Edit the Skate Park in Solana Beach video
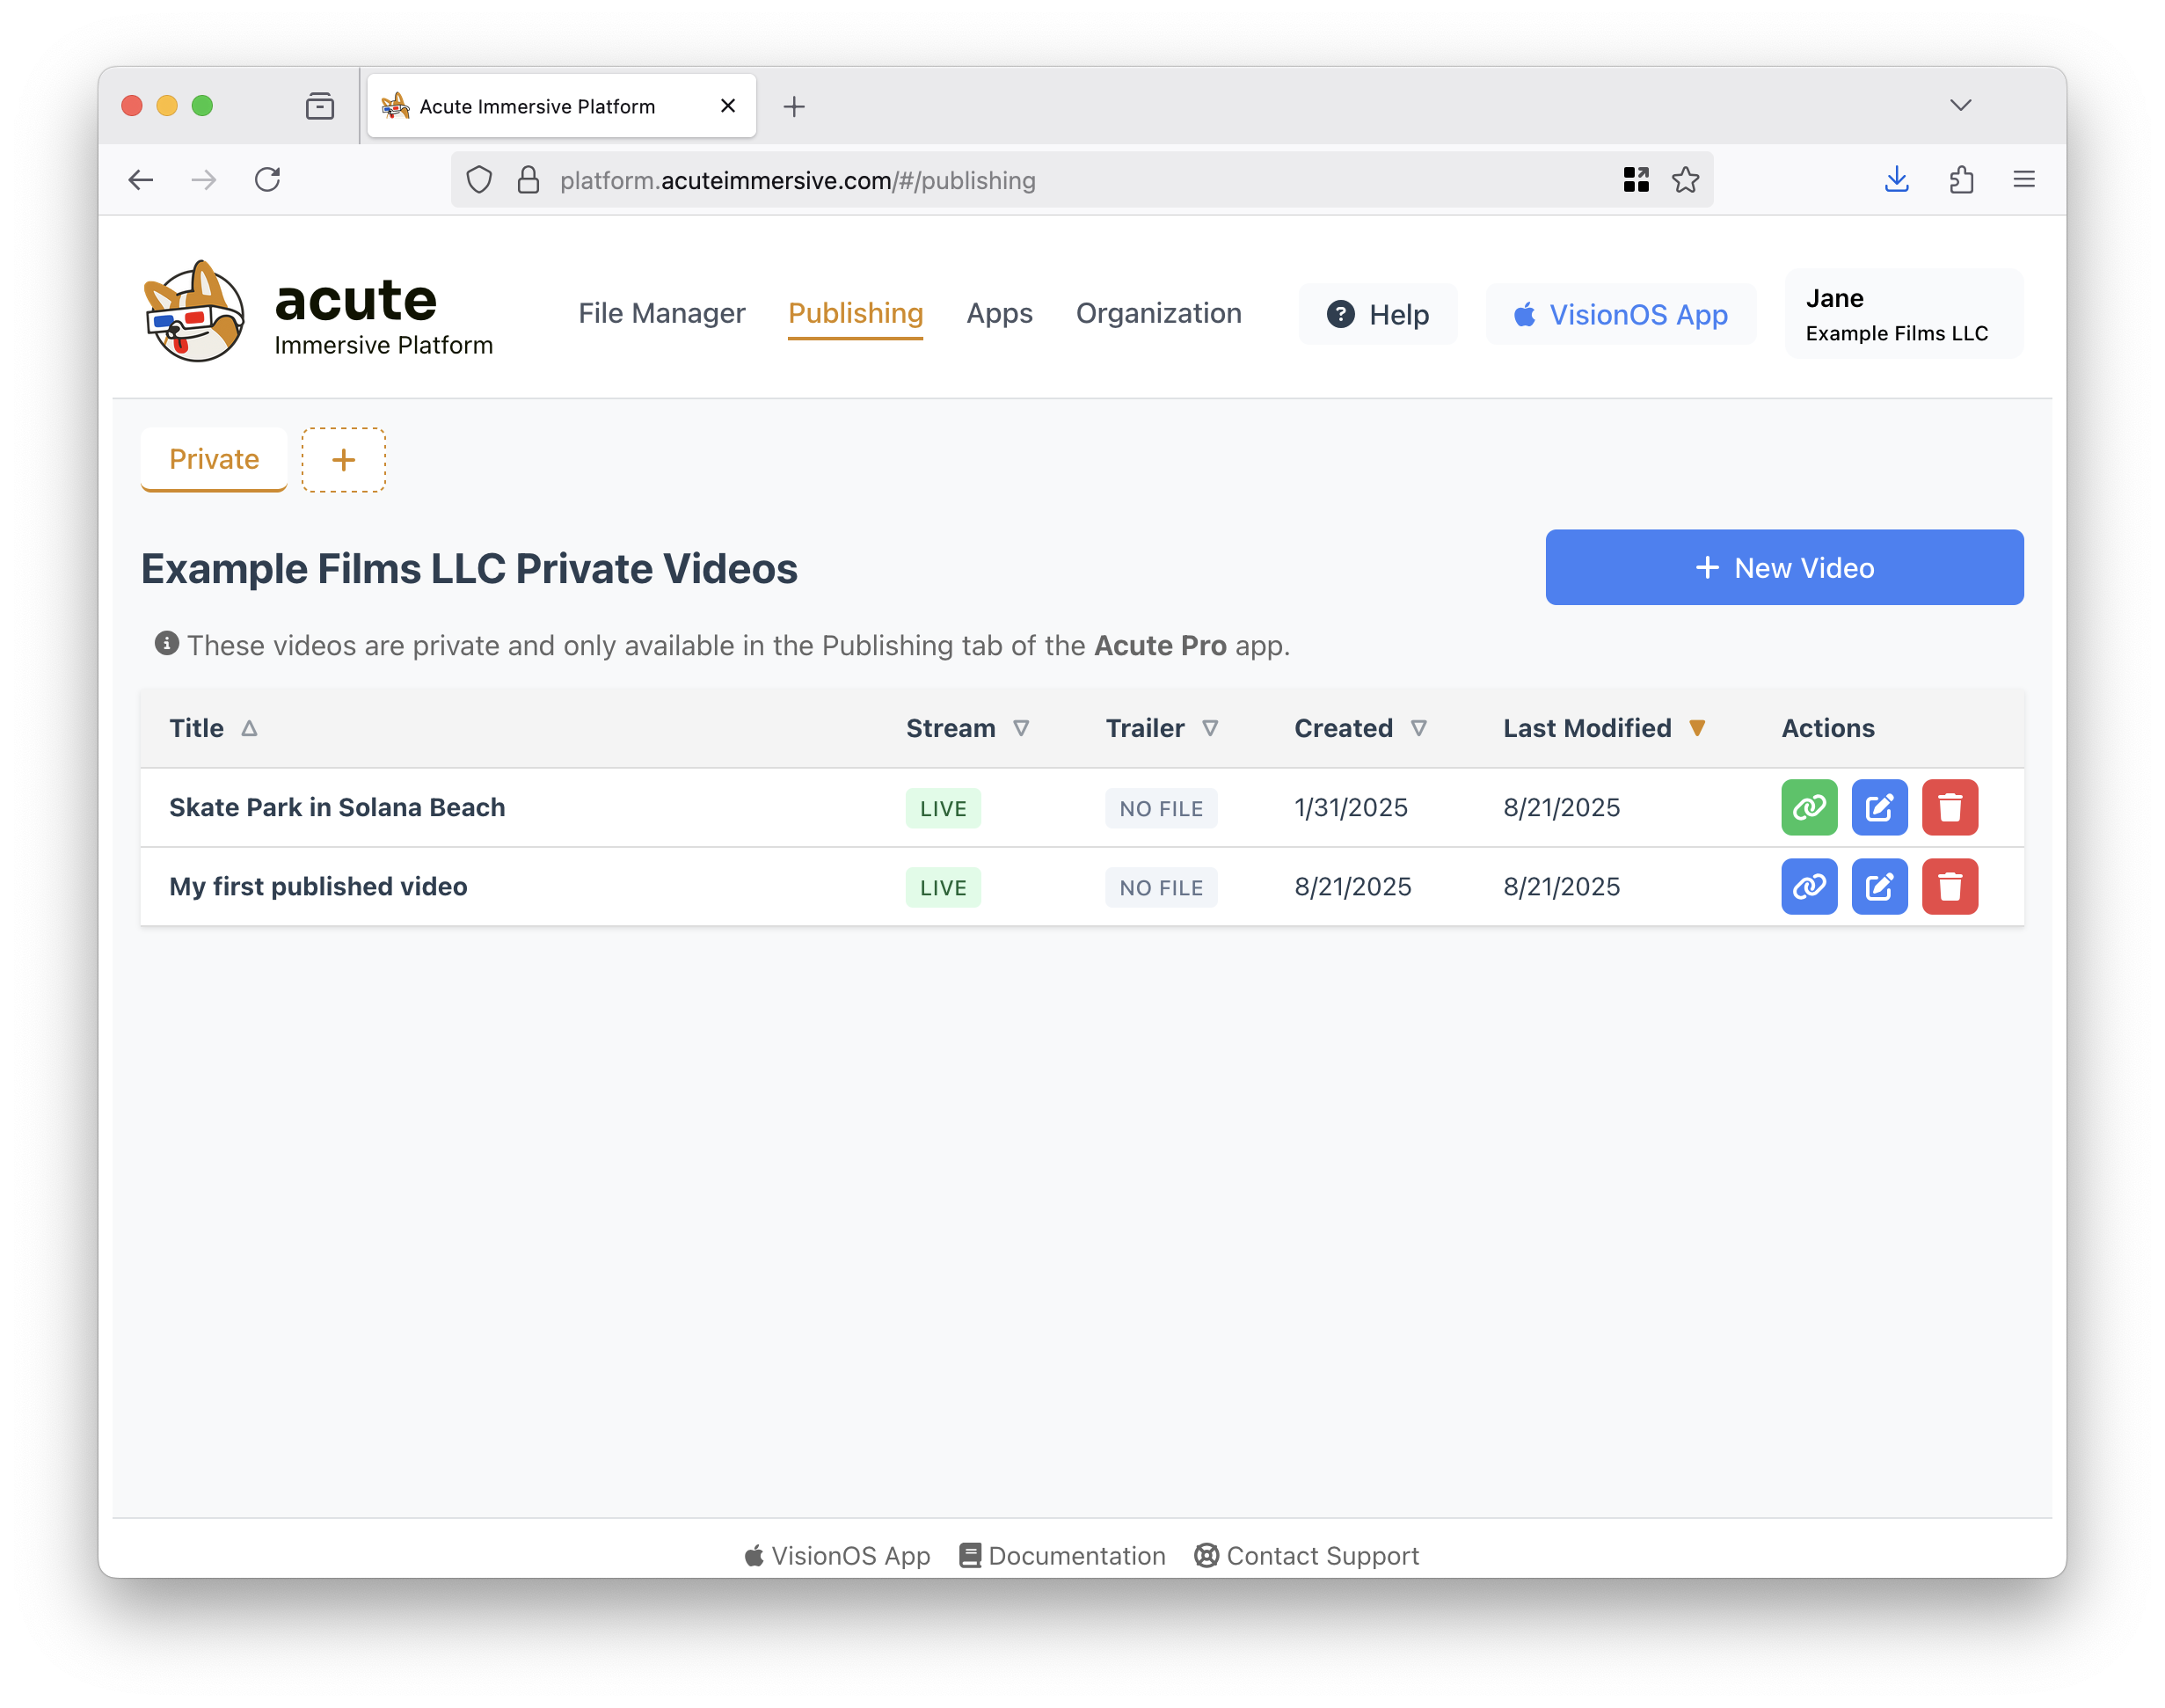 [1878, 807]
